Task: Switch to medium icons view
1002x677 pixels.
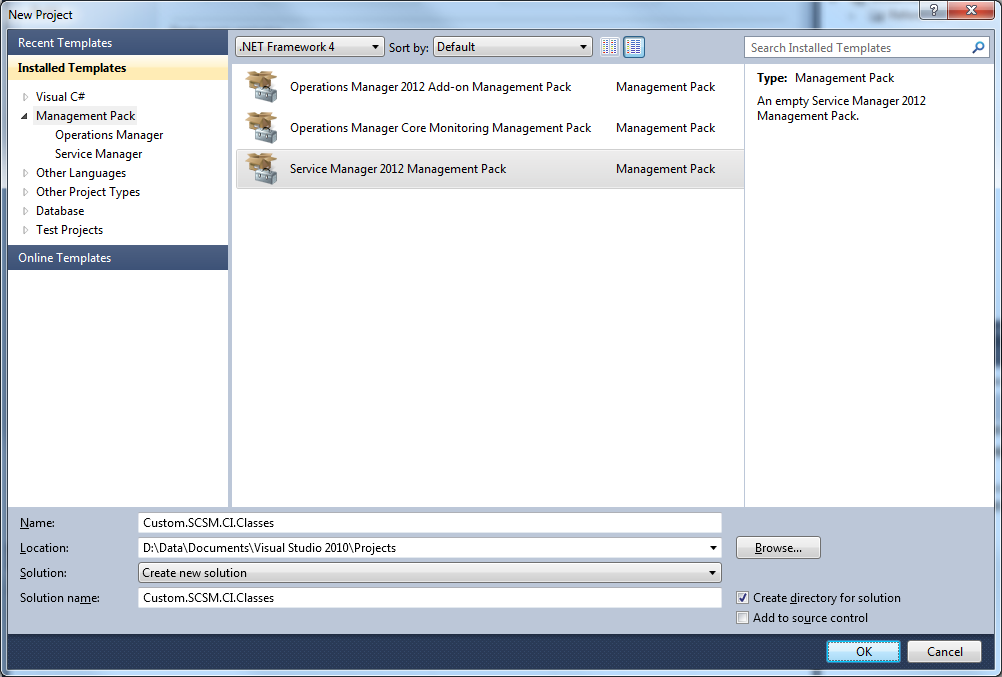Action: [634, 47]
